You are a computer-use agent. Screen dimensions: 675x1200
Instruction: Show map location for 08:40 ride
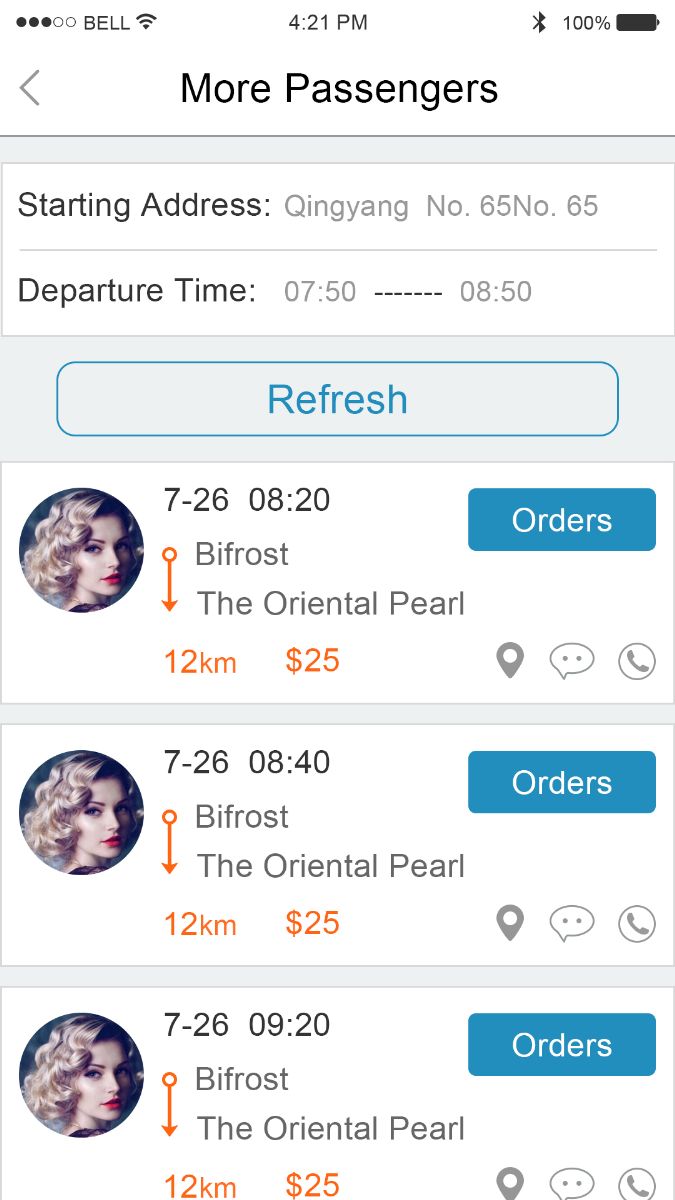(x=510, y=923)
